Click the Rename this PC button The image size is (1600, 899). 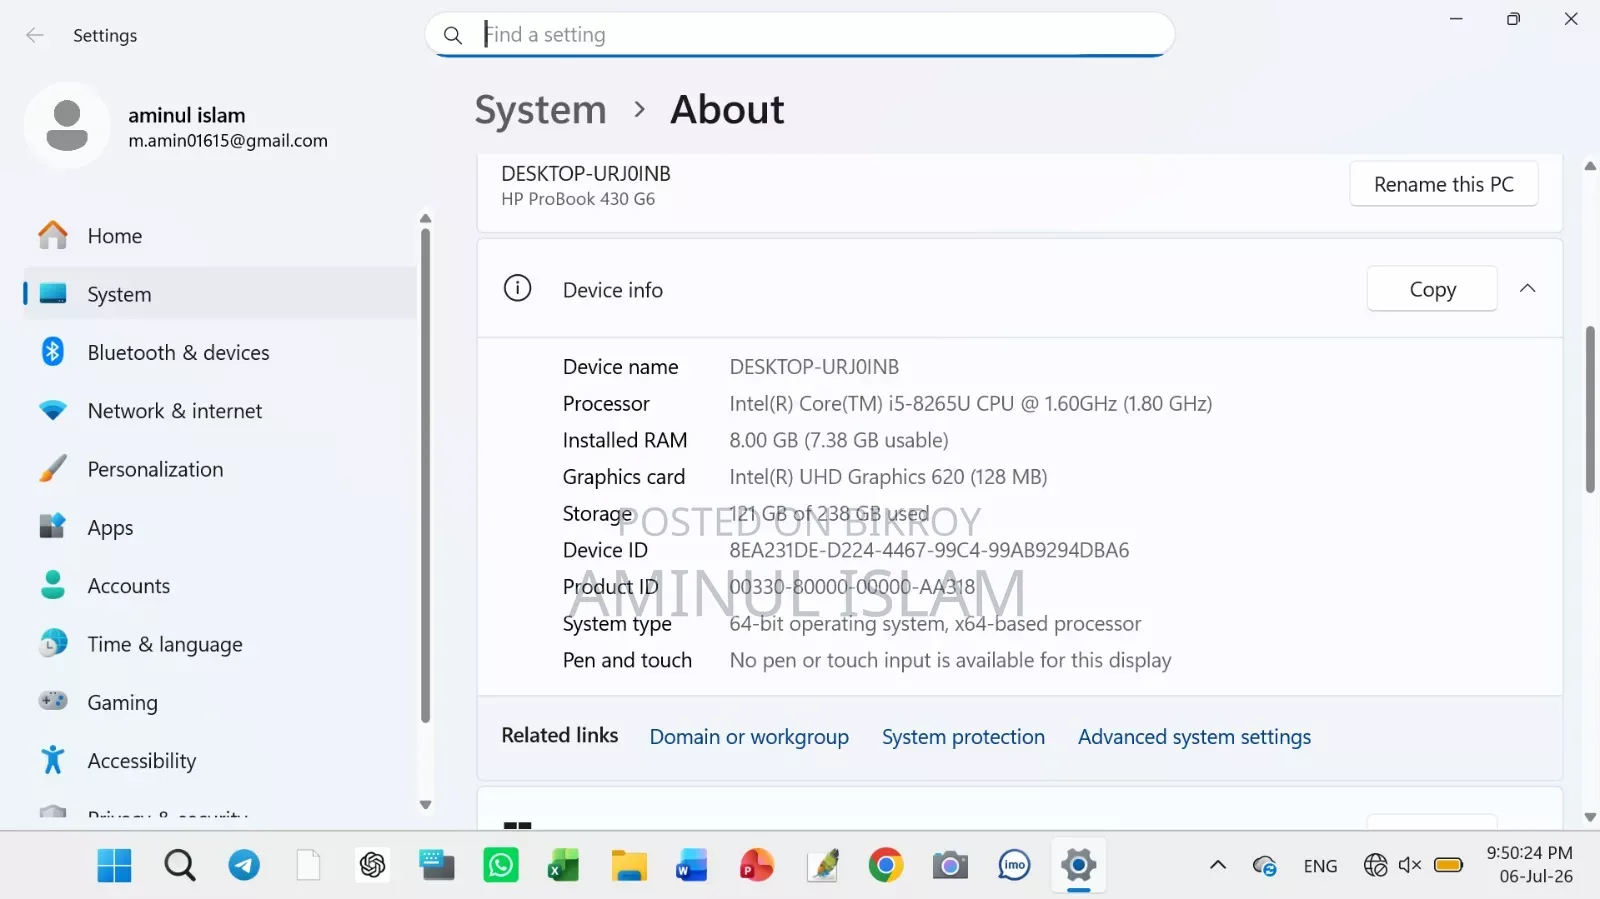point(1443,184)
